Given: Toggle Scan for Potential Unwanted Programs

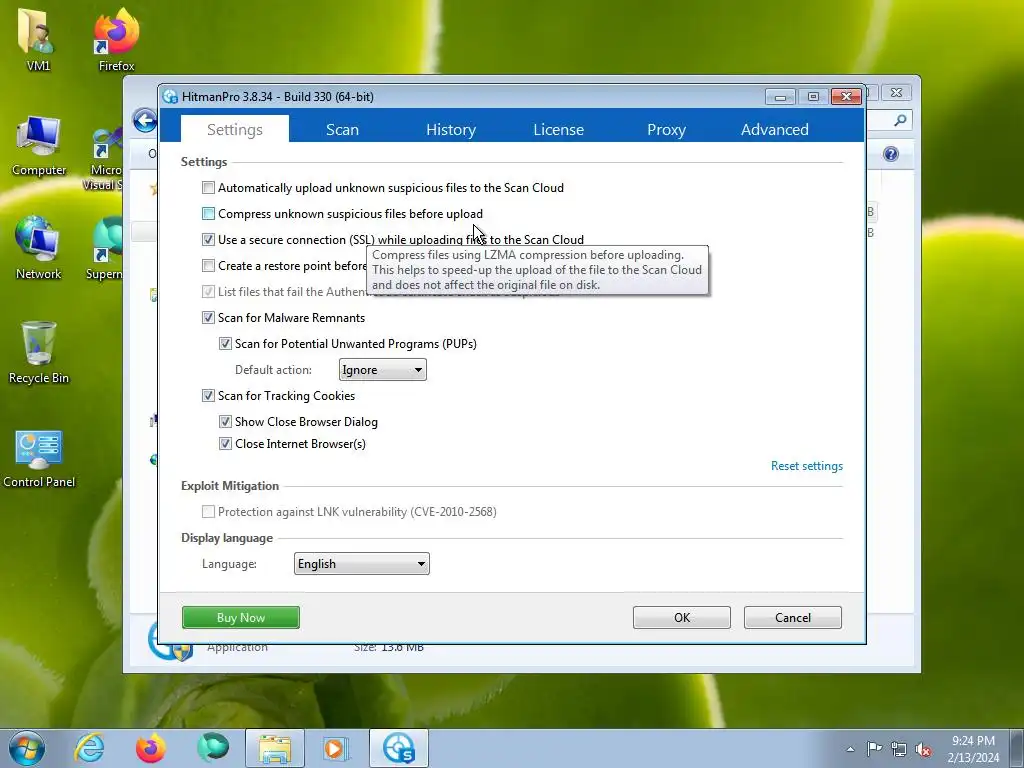Looking at the screenshot, I should 225,344.
